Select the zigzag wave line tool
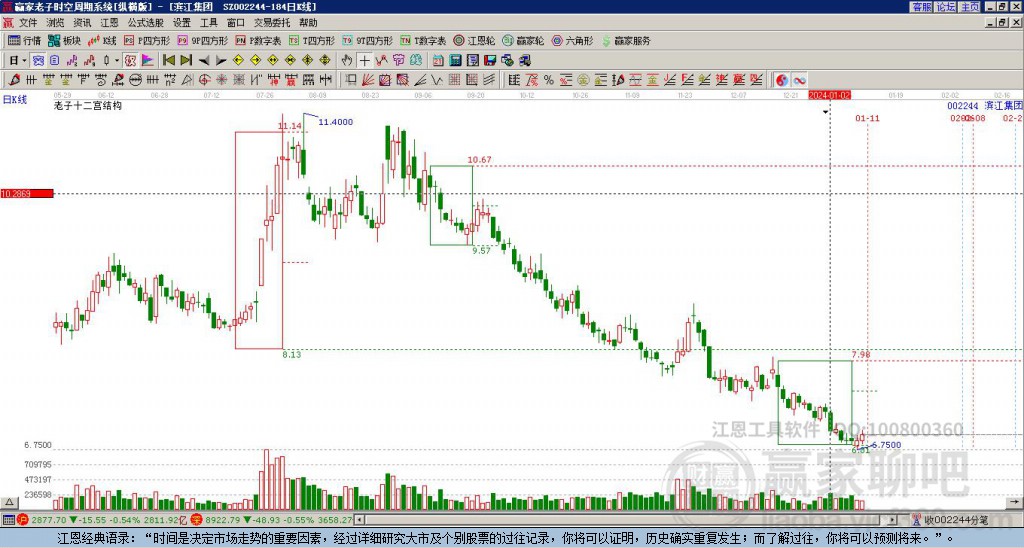Viewport: 1024px width, 548px height. click(437, 80)
